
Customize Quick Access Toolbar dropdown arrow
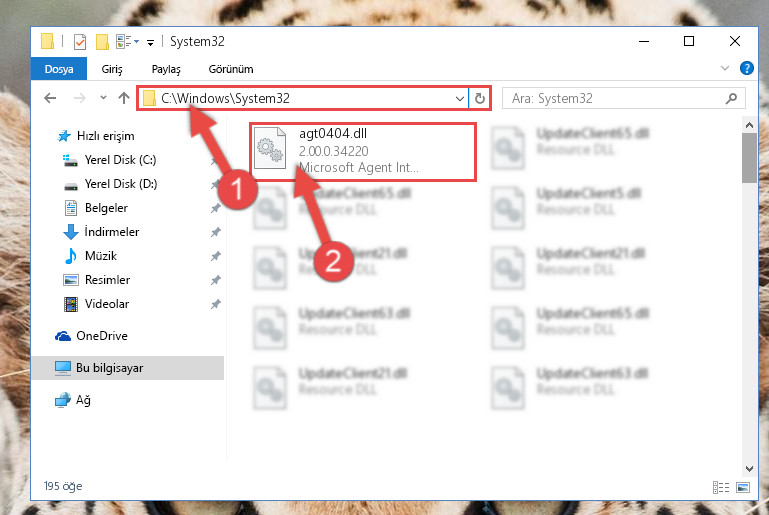151,43
